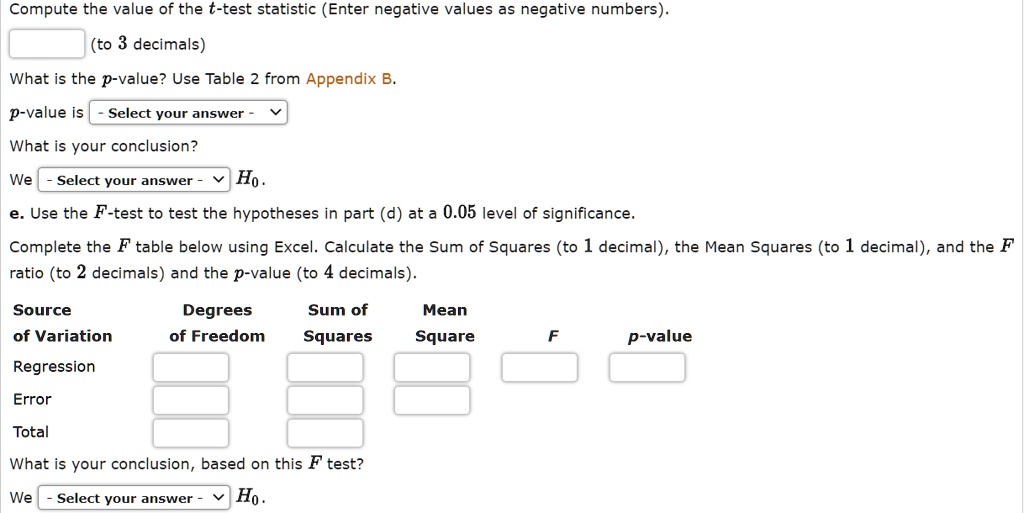
Task: Click the Error Sum of Squares field
Action: point(325,401)
